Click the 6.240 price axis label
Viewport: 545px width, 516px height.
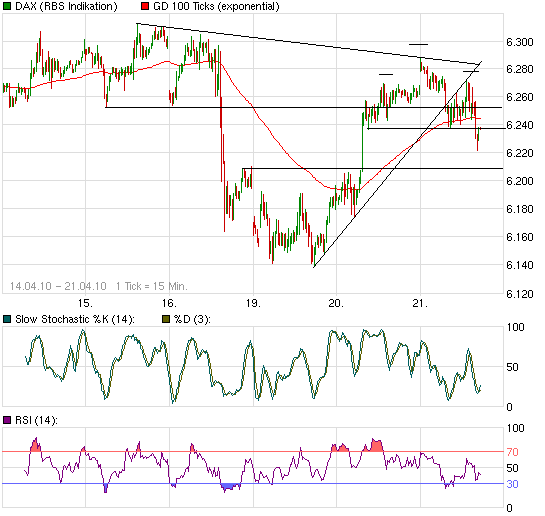coord(520,125)
